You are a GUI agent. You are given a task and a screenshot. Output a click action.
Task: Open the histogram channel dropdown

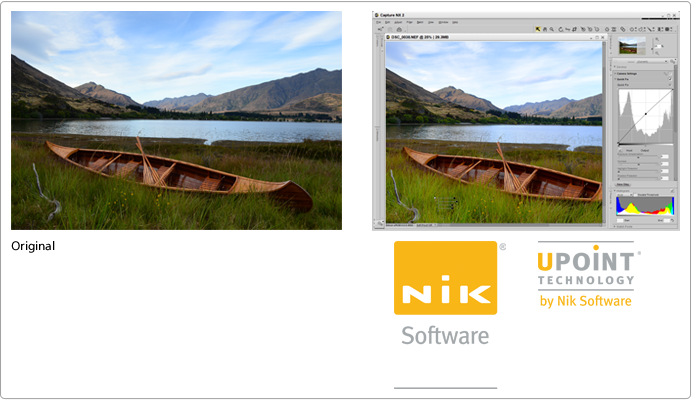coord(624,195)
